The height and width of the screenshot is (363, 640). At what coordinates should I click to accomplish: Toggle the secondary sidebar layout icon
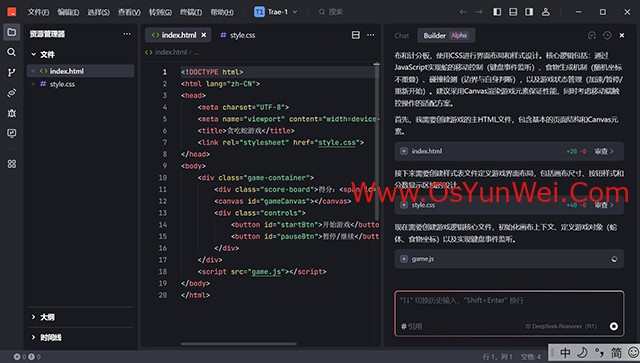click(x=529, y=12)
